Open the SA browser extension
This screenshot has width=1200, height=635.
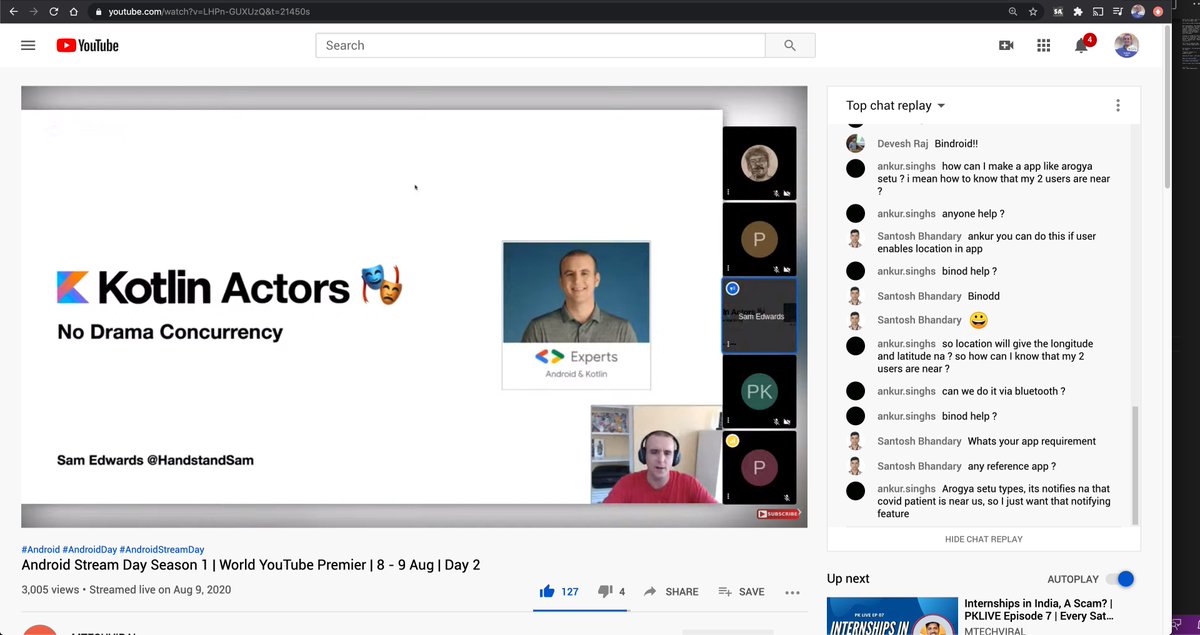pyautogui.click(x=1058, y=12)
